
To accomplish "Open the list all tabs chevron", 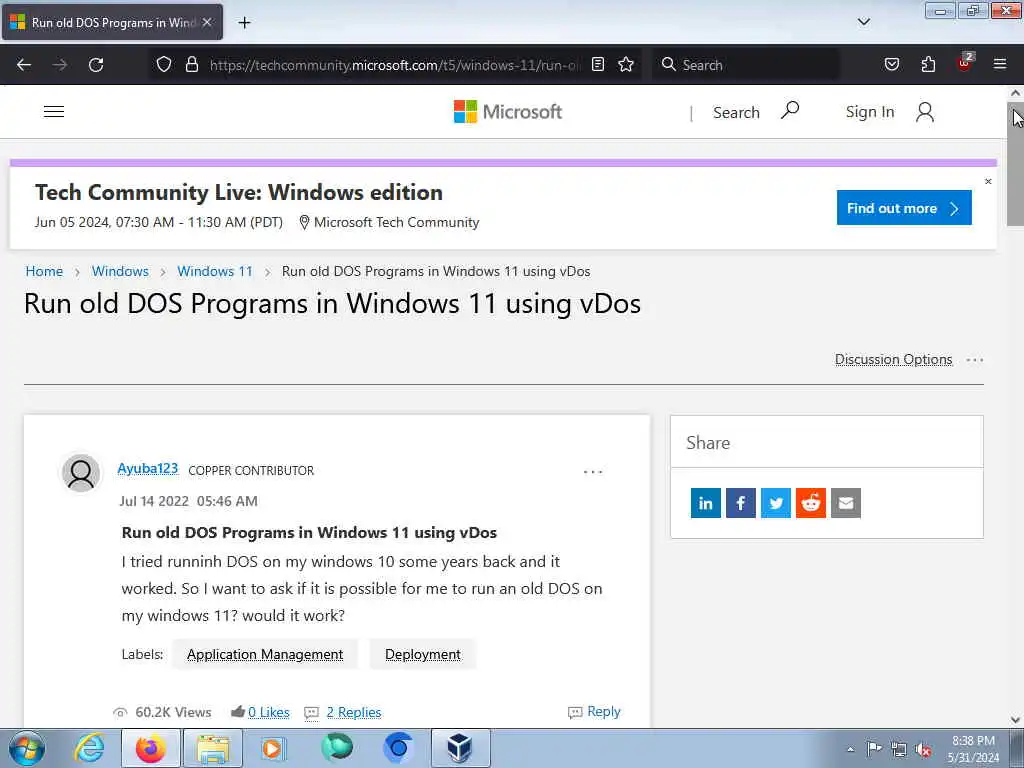I will pyautogui.click(x=863, y=22).
